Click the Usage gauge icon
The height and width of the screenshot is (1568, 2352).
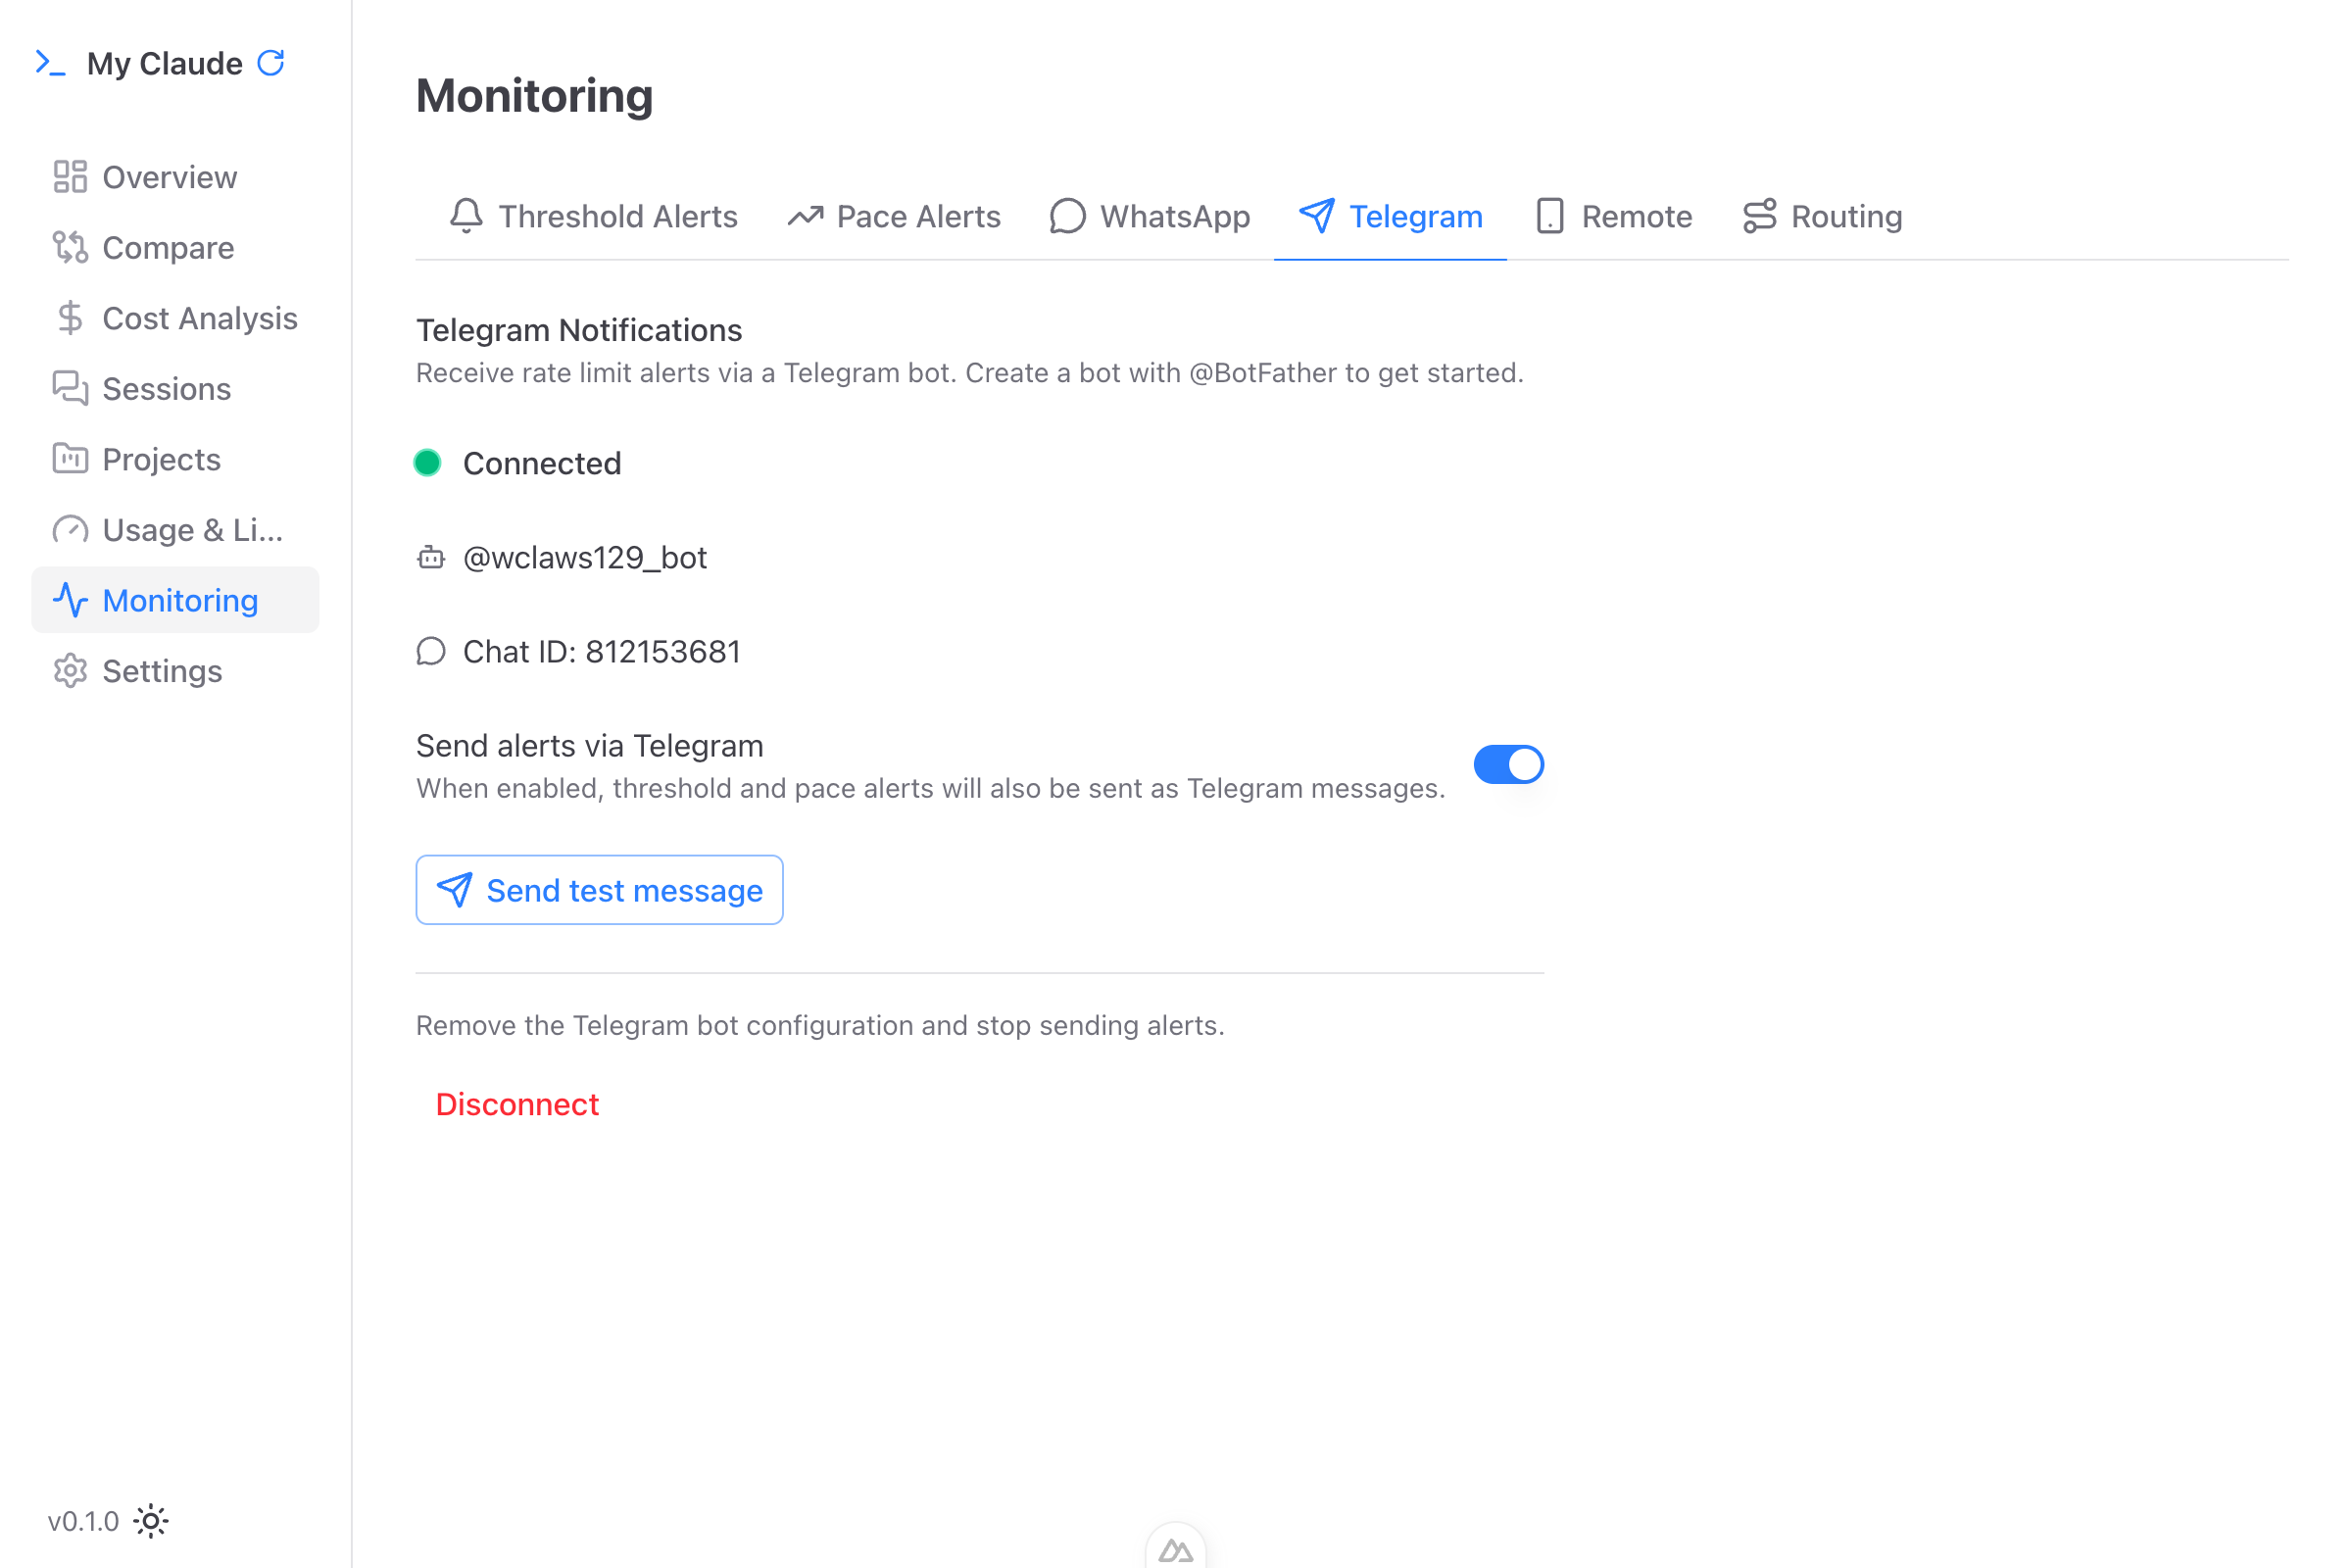click(70, 529)
